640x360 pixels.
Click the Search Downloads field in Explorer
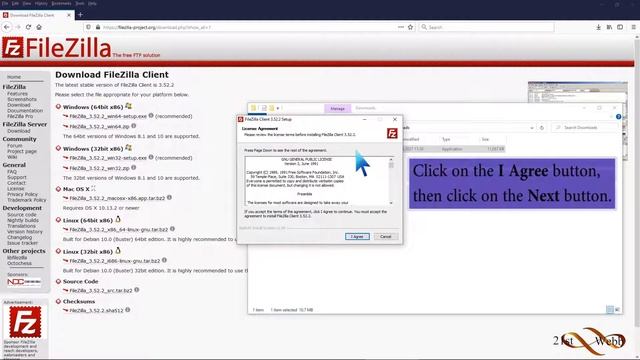click(584, 128)
